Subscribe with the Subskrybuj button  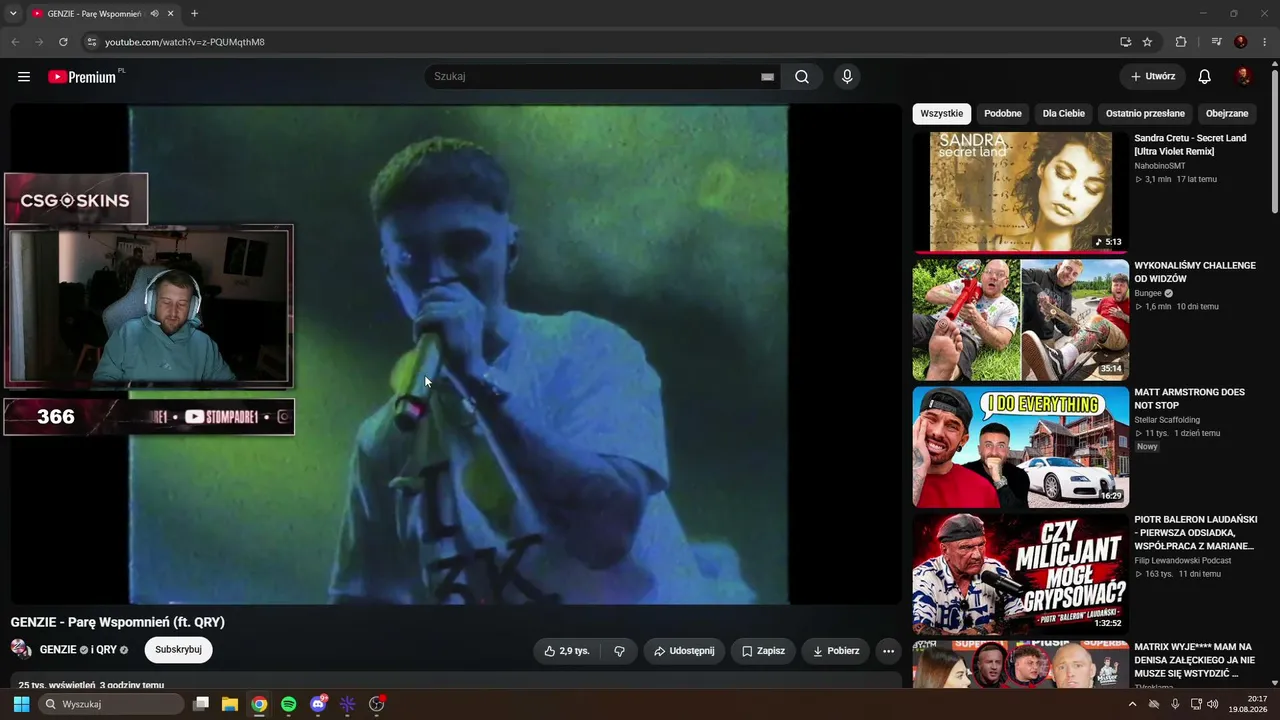(x=178, y=650)
